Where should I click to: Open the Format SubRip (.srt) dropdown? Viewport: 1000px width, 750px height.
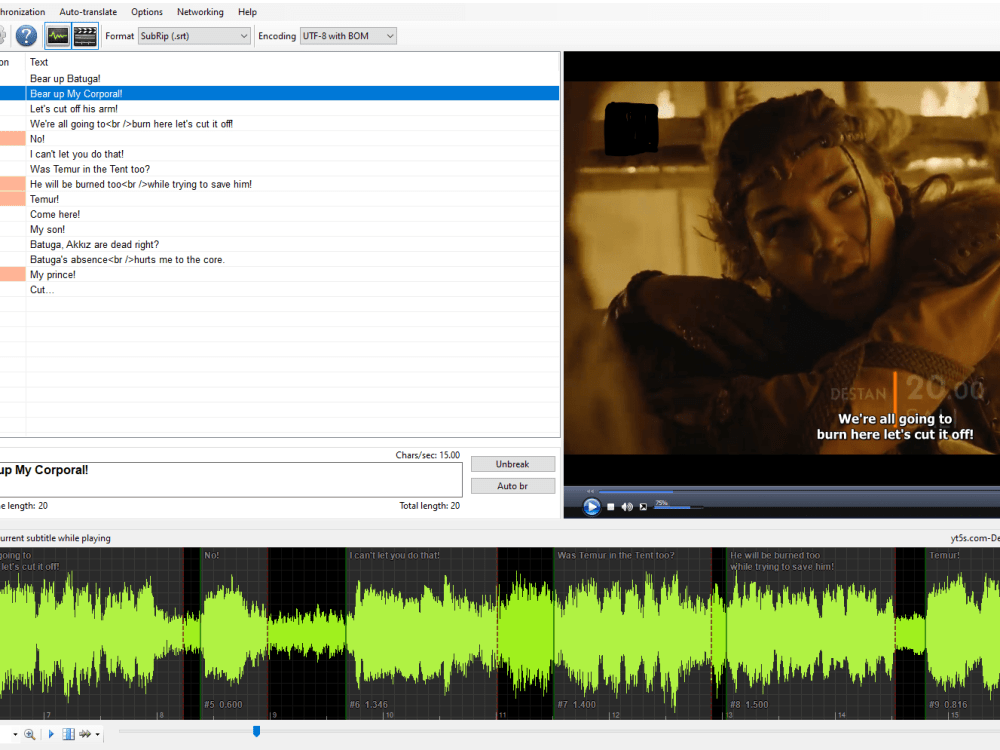coord(194,36)
